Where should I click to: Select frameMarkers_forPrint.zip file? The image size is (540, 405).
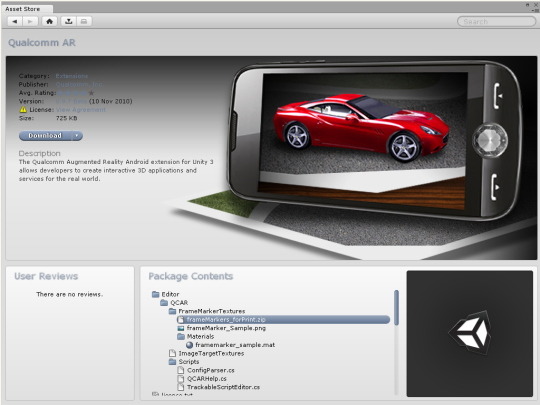(x=283, y=320)
